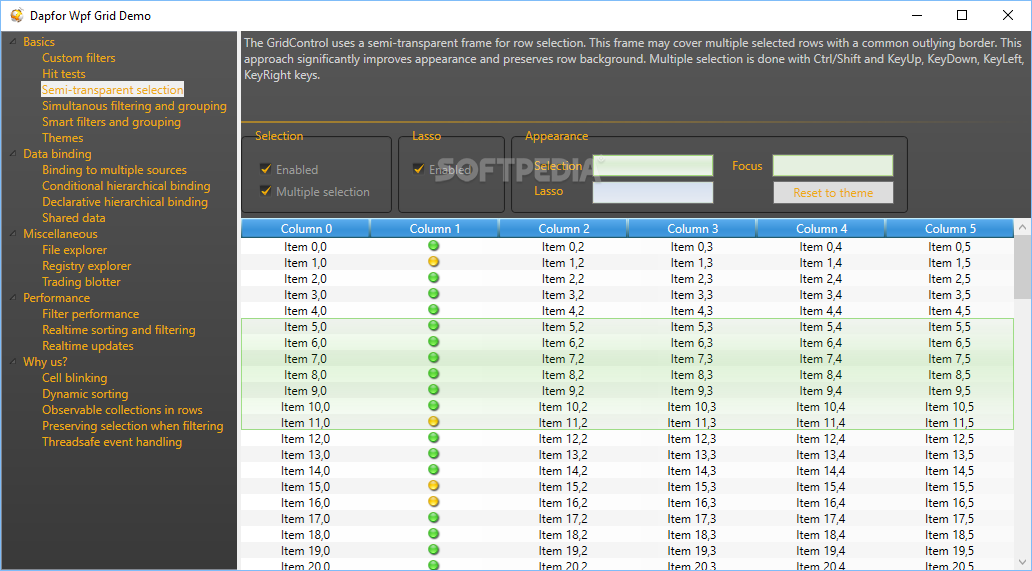Open the Themes demo

pos(63,137)
